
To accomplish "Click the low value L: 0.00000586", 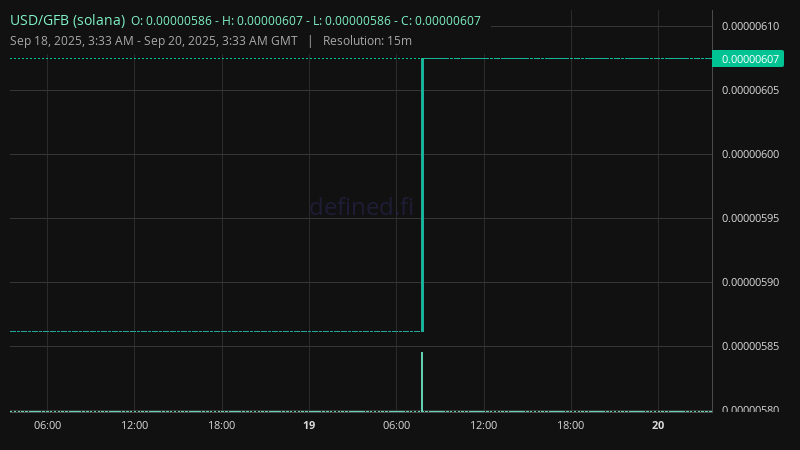I will coord(352,21).
